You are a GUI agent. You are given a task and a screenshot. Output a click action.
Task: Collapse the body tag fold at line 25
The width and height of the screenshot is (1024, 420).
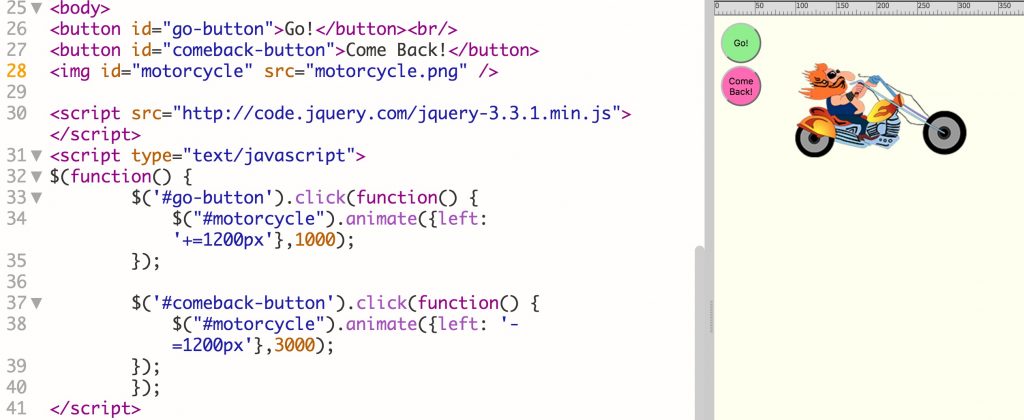point(36,8)
